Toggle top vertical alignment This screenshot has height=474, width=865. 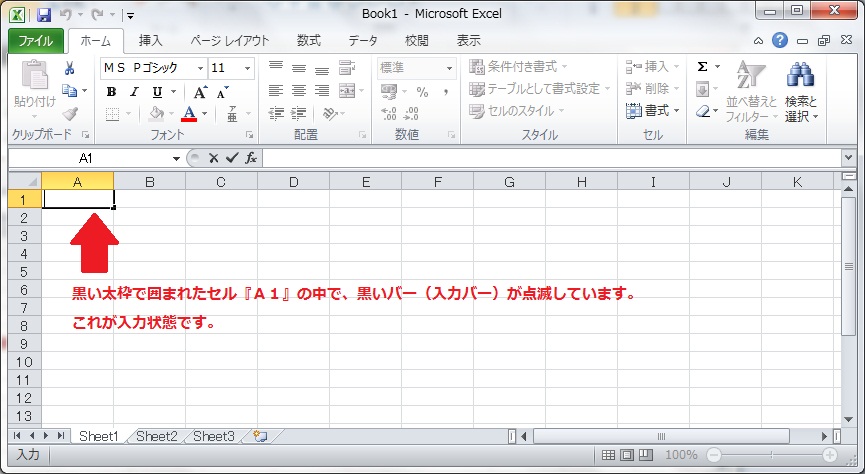tap(276, 67)
